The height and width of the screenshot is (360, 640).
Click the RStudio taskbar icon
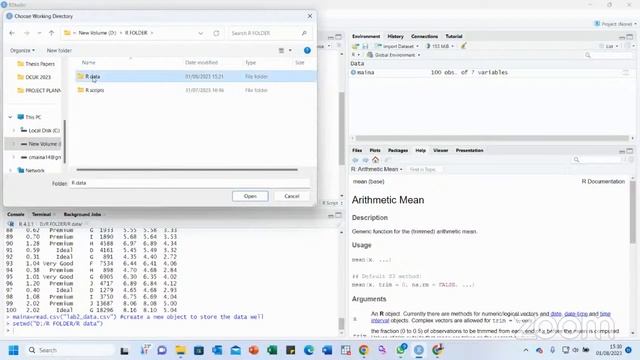coord(419,350)
